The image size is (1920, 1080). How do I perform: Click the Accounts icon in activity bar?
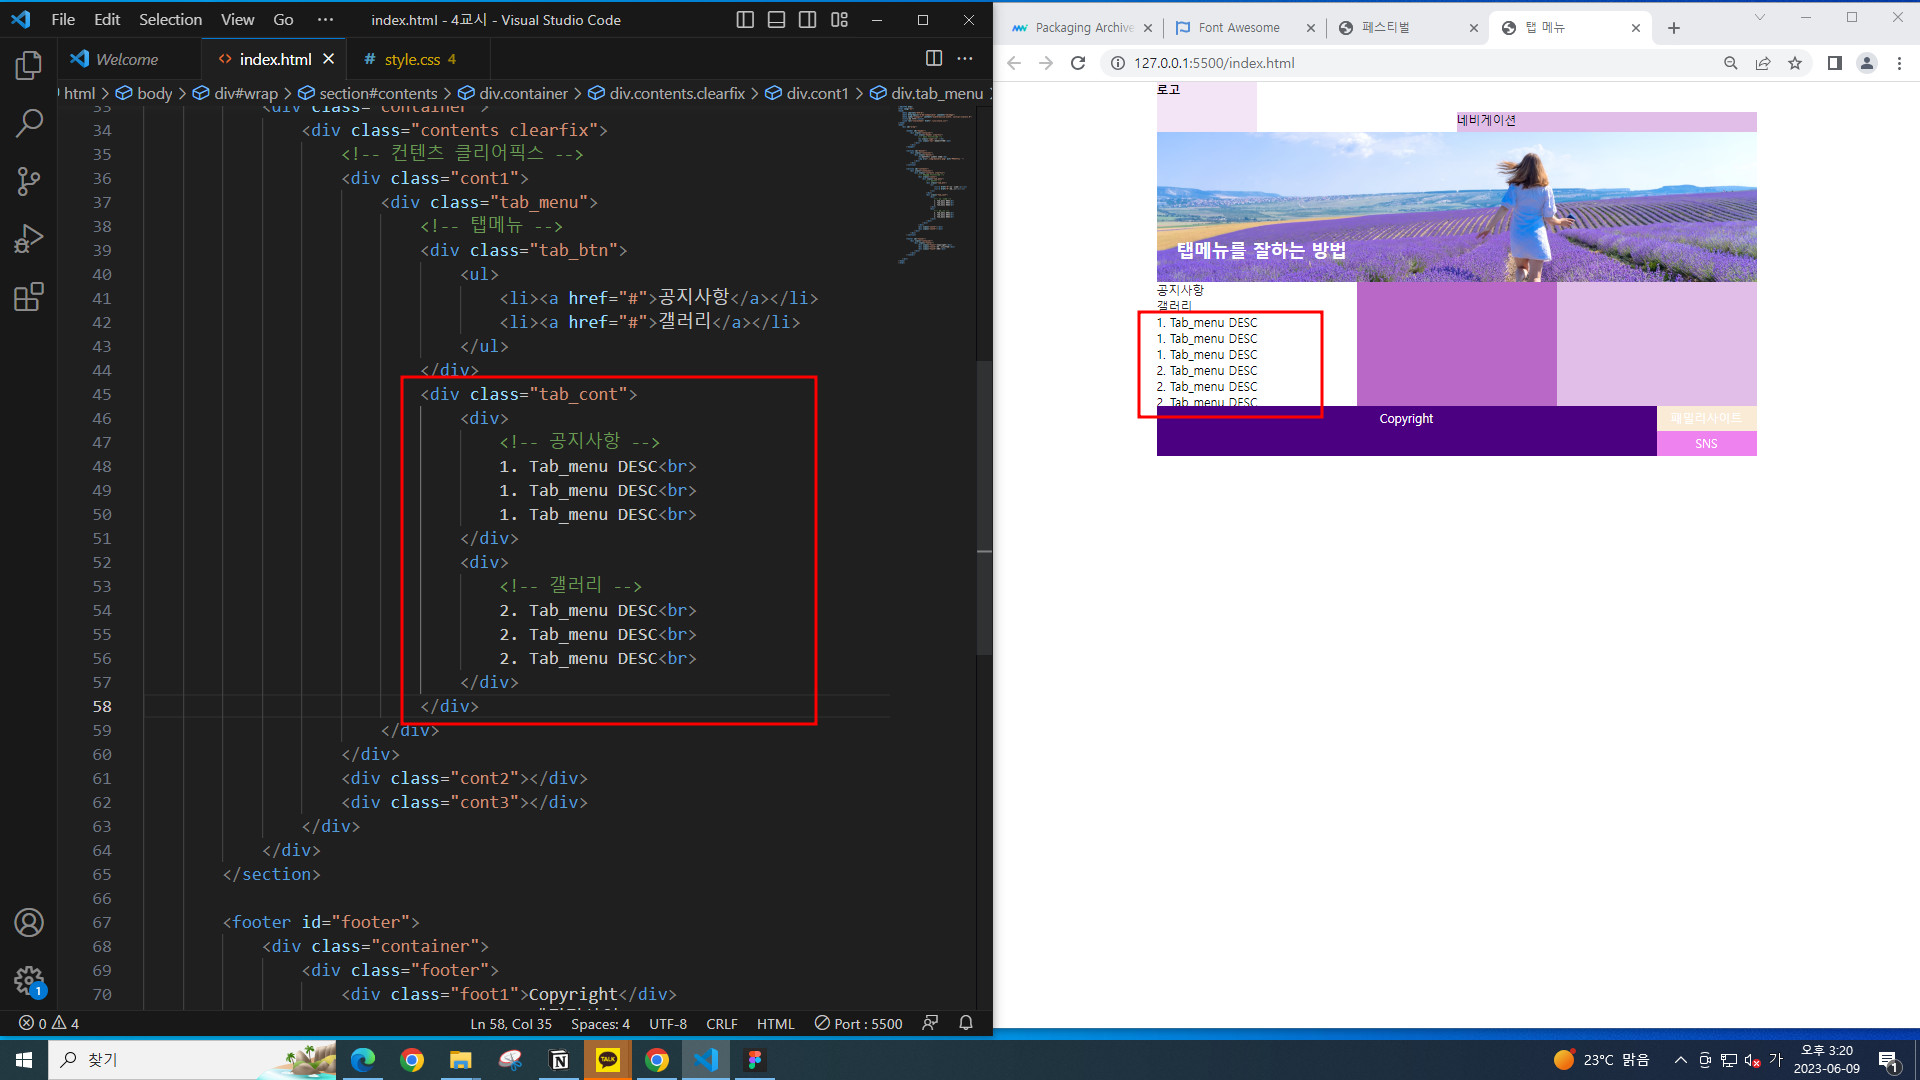(x=29, y=922)
